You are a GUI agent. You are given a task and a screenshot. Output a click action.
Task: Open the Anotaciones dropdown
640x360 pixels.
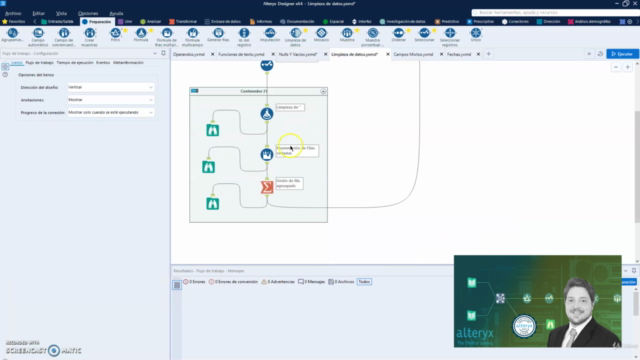pyautogui.click(x=111, y=100)
